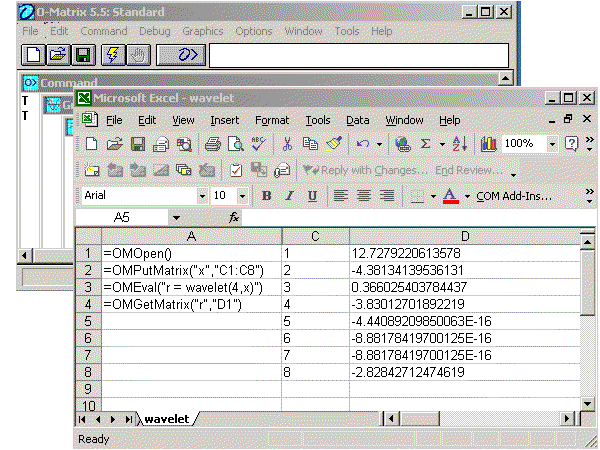Viewport: 600px width, 450px height.
Task: Select Format Painter brush icon
Action: click(334, 145)
